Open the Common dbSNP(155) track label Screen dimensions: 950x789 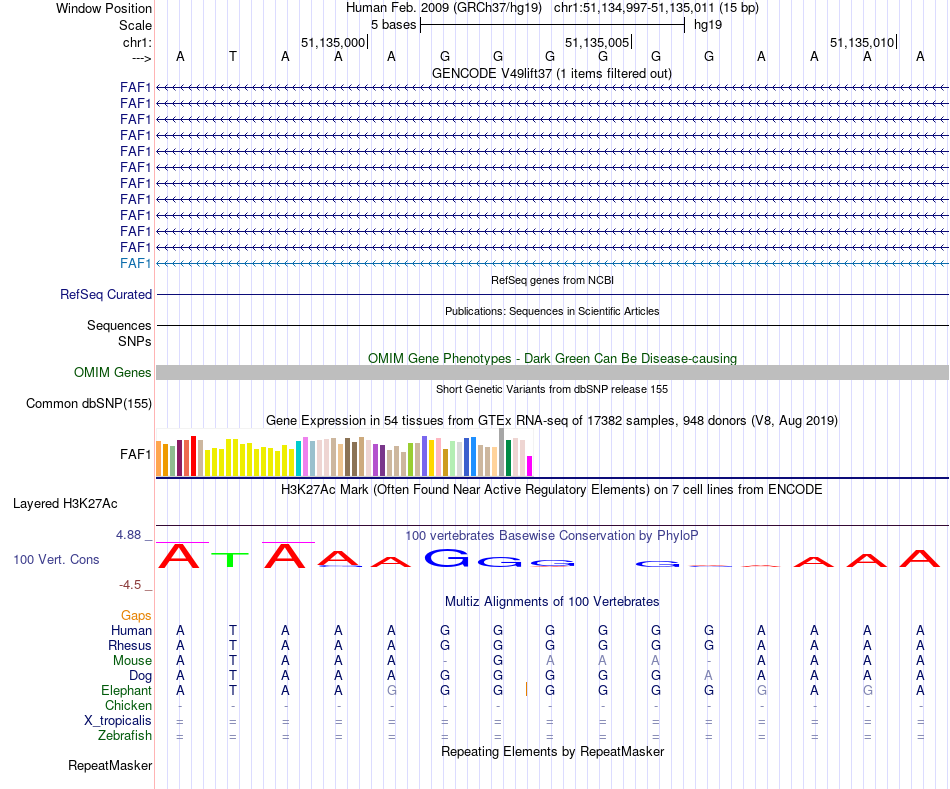(x=89, y=404)
